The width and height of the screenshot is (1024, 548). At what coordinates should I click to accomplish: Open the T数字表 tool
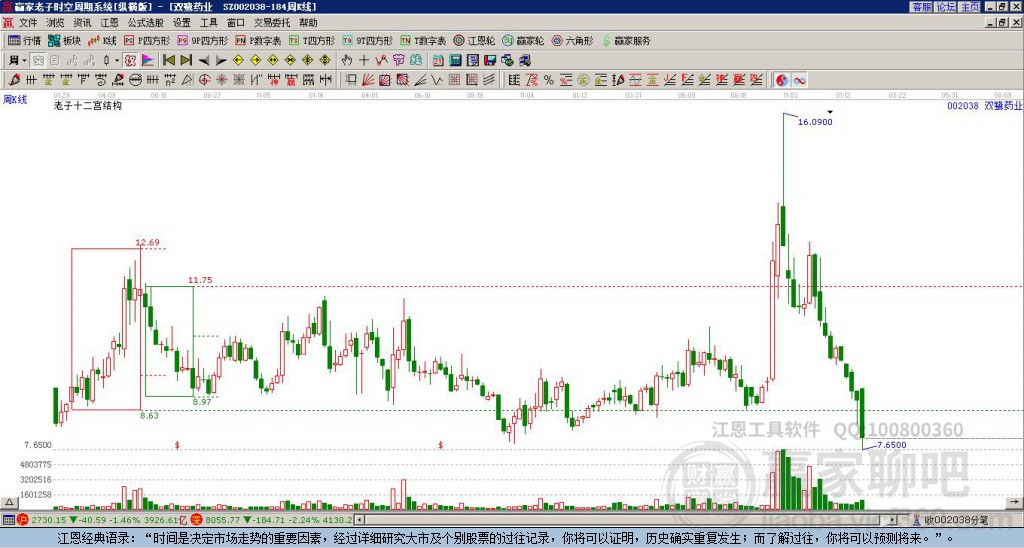point(423,40)
